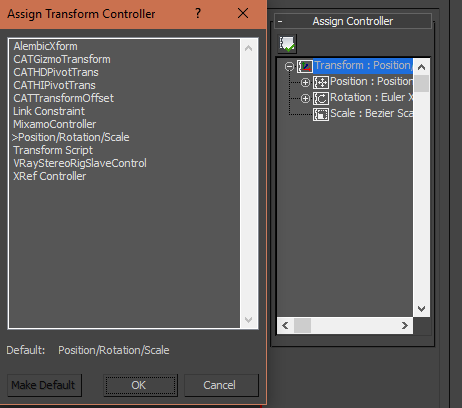Viewport: 462px width, 408px height.
Task: Click the Scale controller icon
Action: (321, 114)
